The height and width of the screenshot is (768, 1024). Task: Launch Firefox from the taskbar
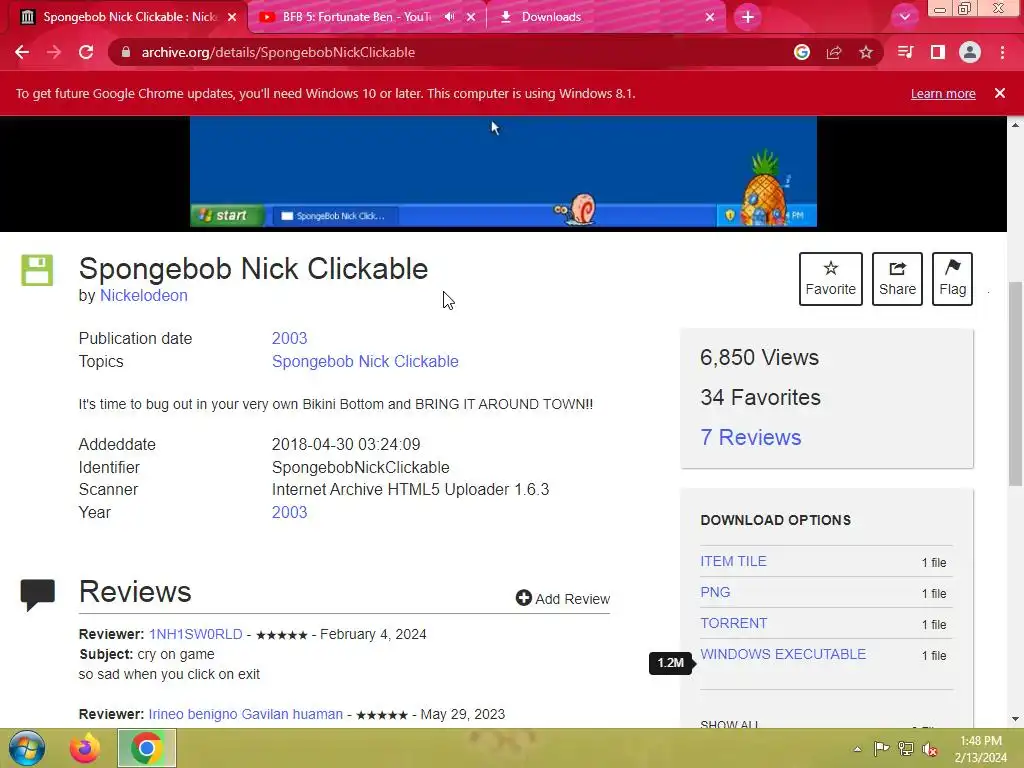tap(85, 748)
